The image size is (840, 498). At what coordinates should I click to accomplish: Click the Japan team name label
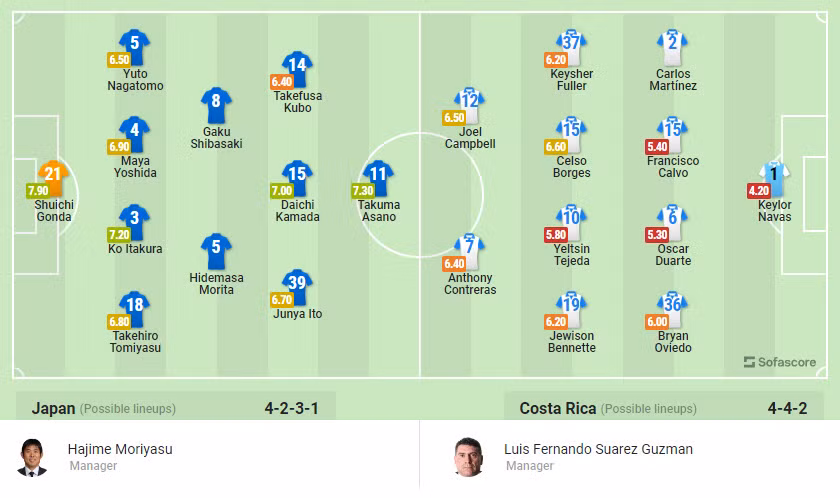coord(53,408)
